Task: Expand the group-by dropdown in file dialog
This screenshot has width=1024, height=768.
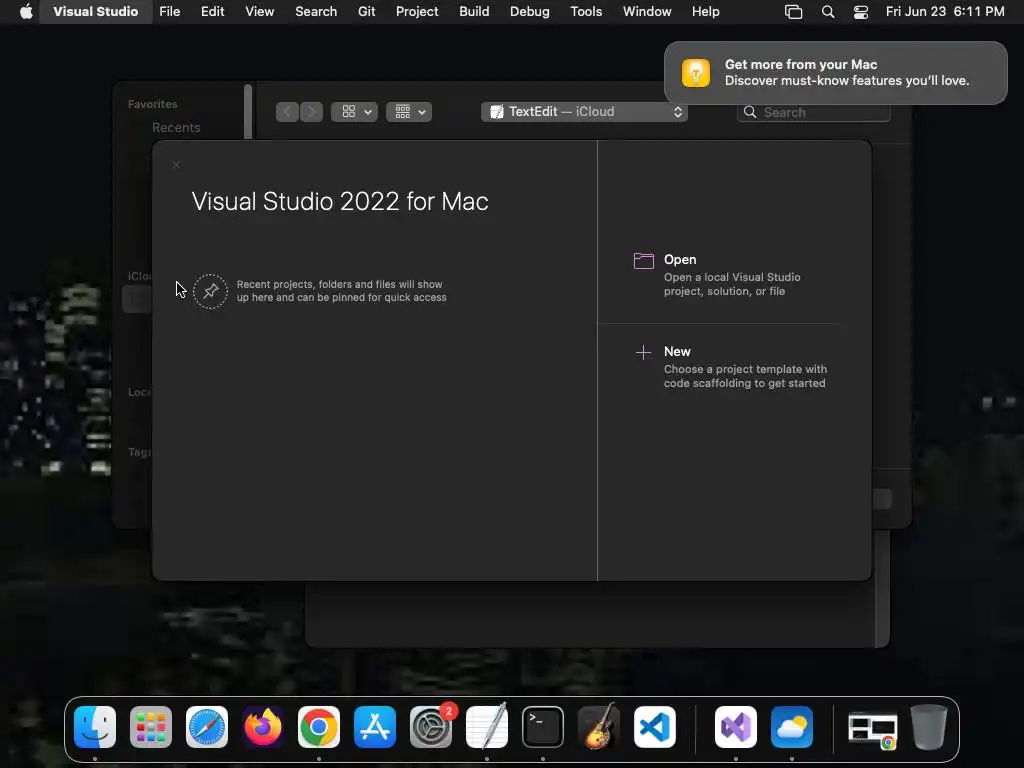Action: tap(409, 112)
